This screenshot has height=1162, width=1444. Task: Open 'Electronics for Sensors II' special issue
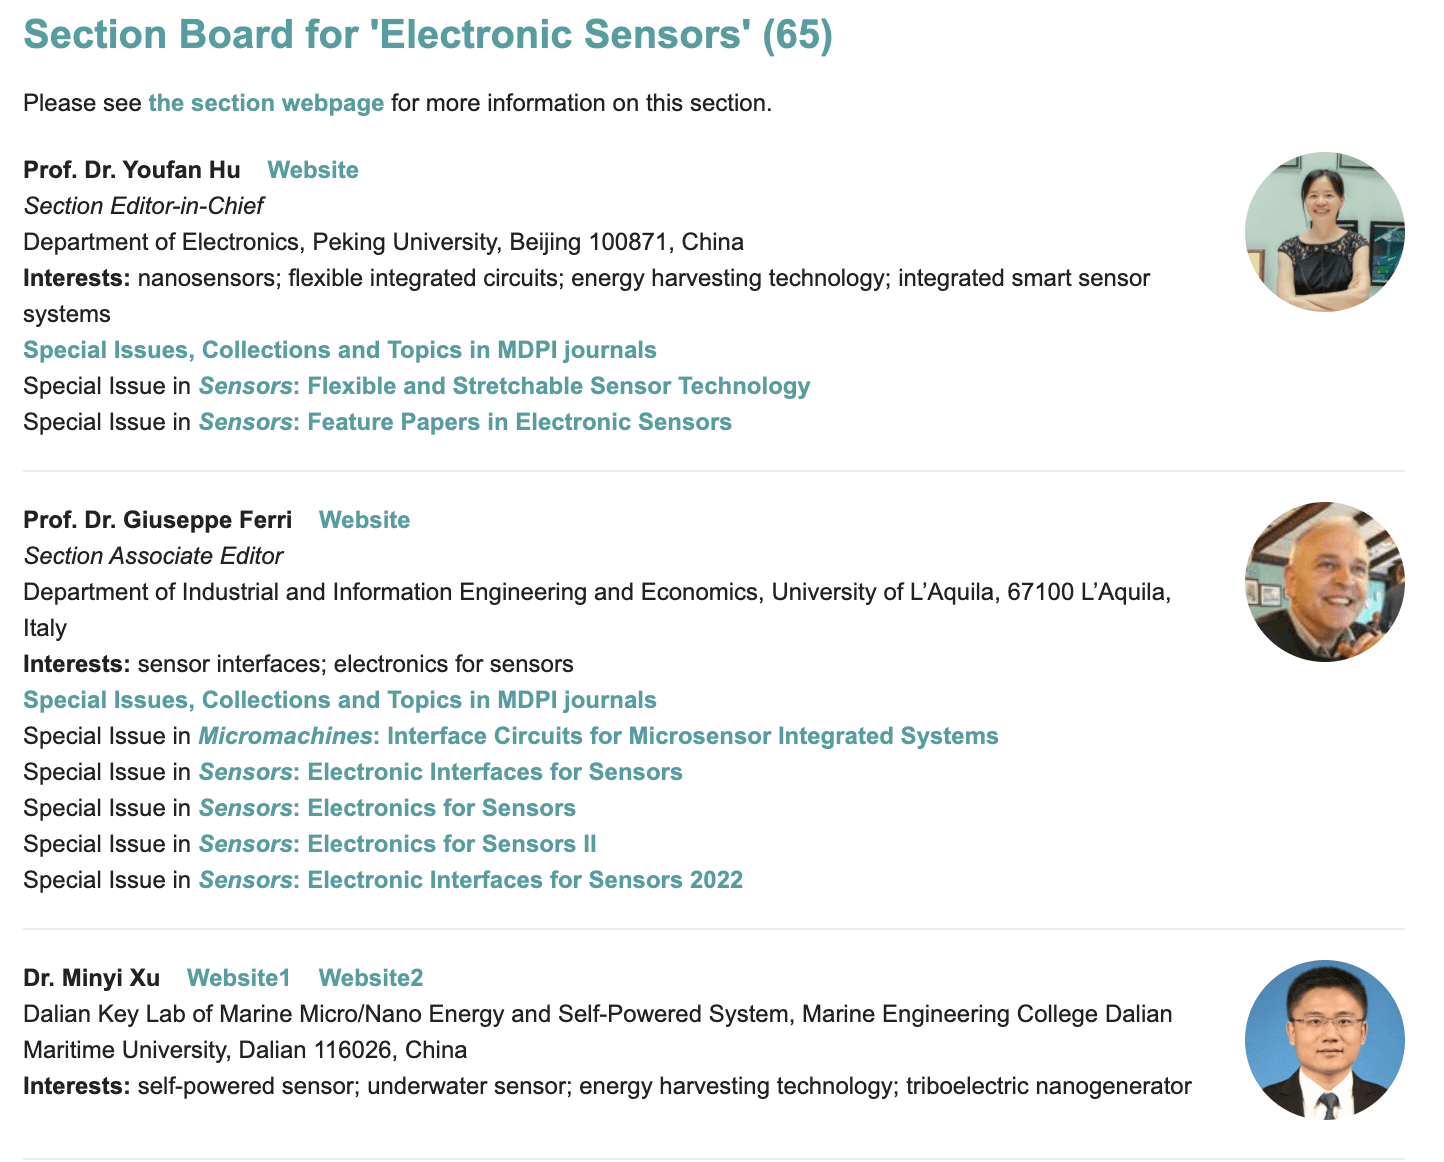(x=451, y=844)
